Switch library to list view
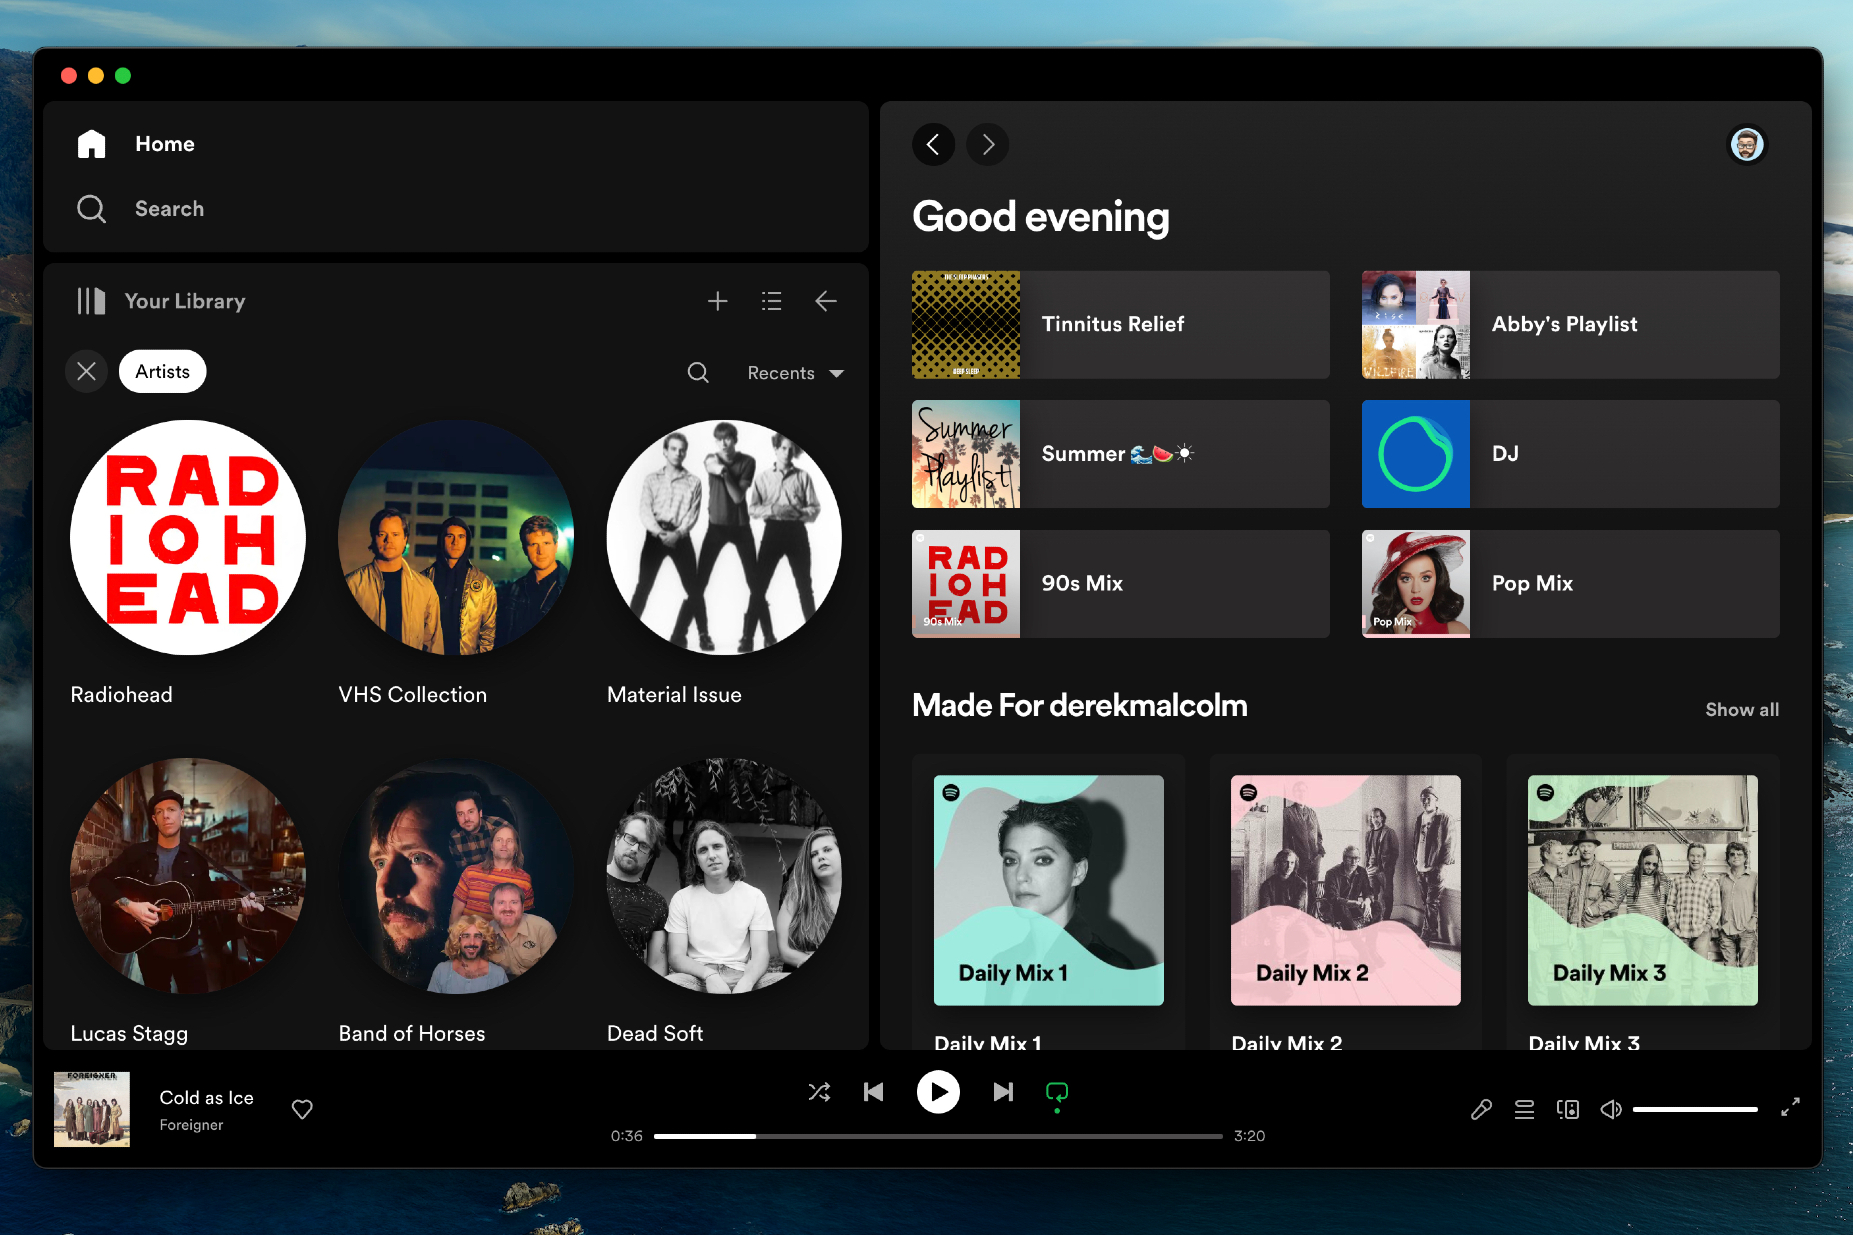This screenshot has height=1235, width=1853. point(771,301)
